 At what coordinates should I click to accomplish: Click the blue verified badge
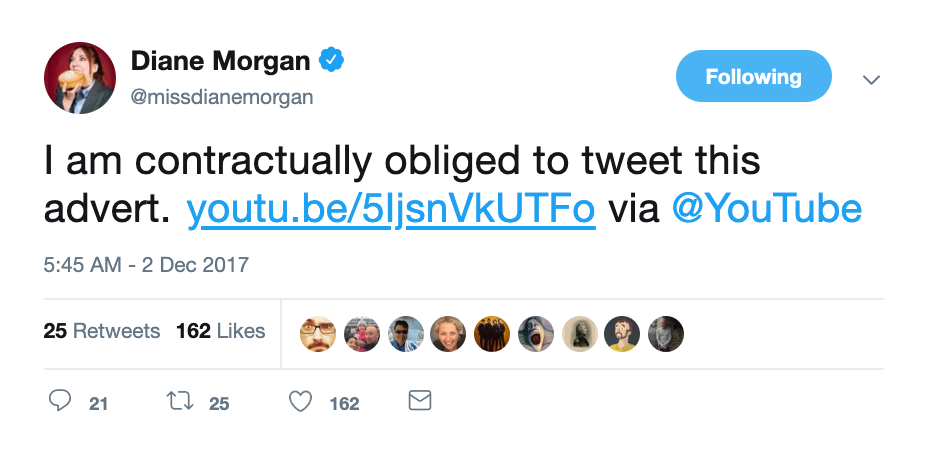(331, 61)
